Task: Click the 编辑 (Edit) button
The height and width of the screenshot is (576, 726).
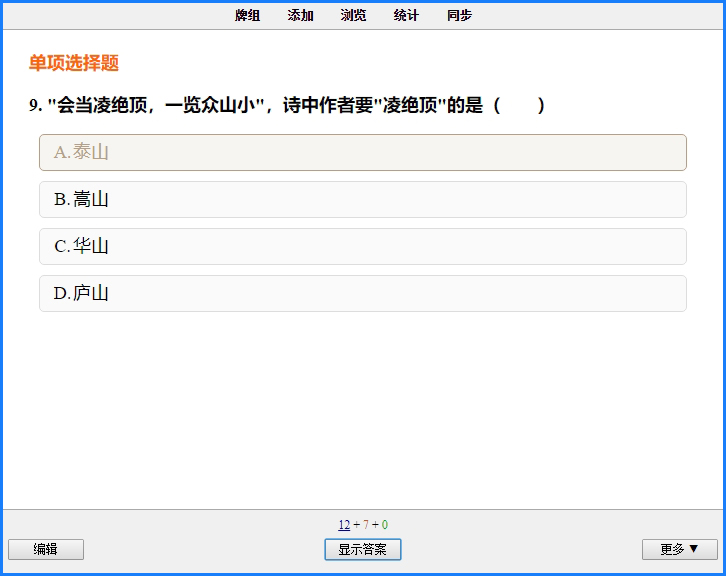Action: point(46,549)
